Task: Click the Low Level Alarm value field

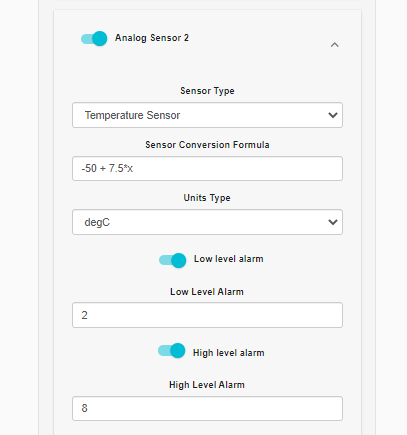Action: tap(207, 315)
